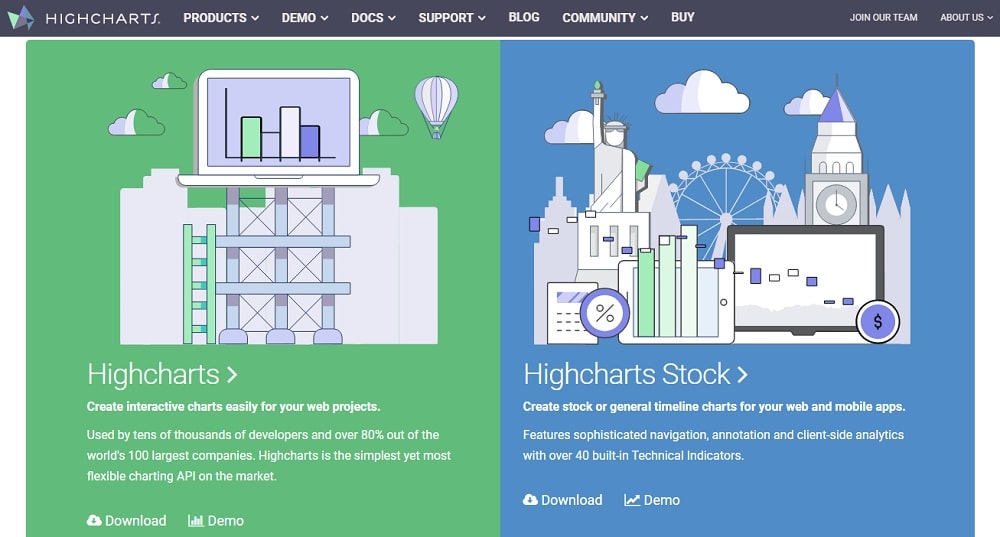The width and height of the screenshot is (1000, 537).
Task: Open the JOIN OUR TEAM link
Action: (883, 18)
